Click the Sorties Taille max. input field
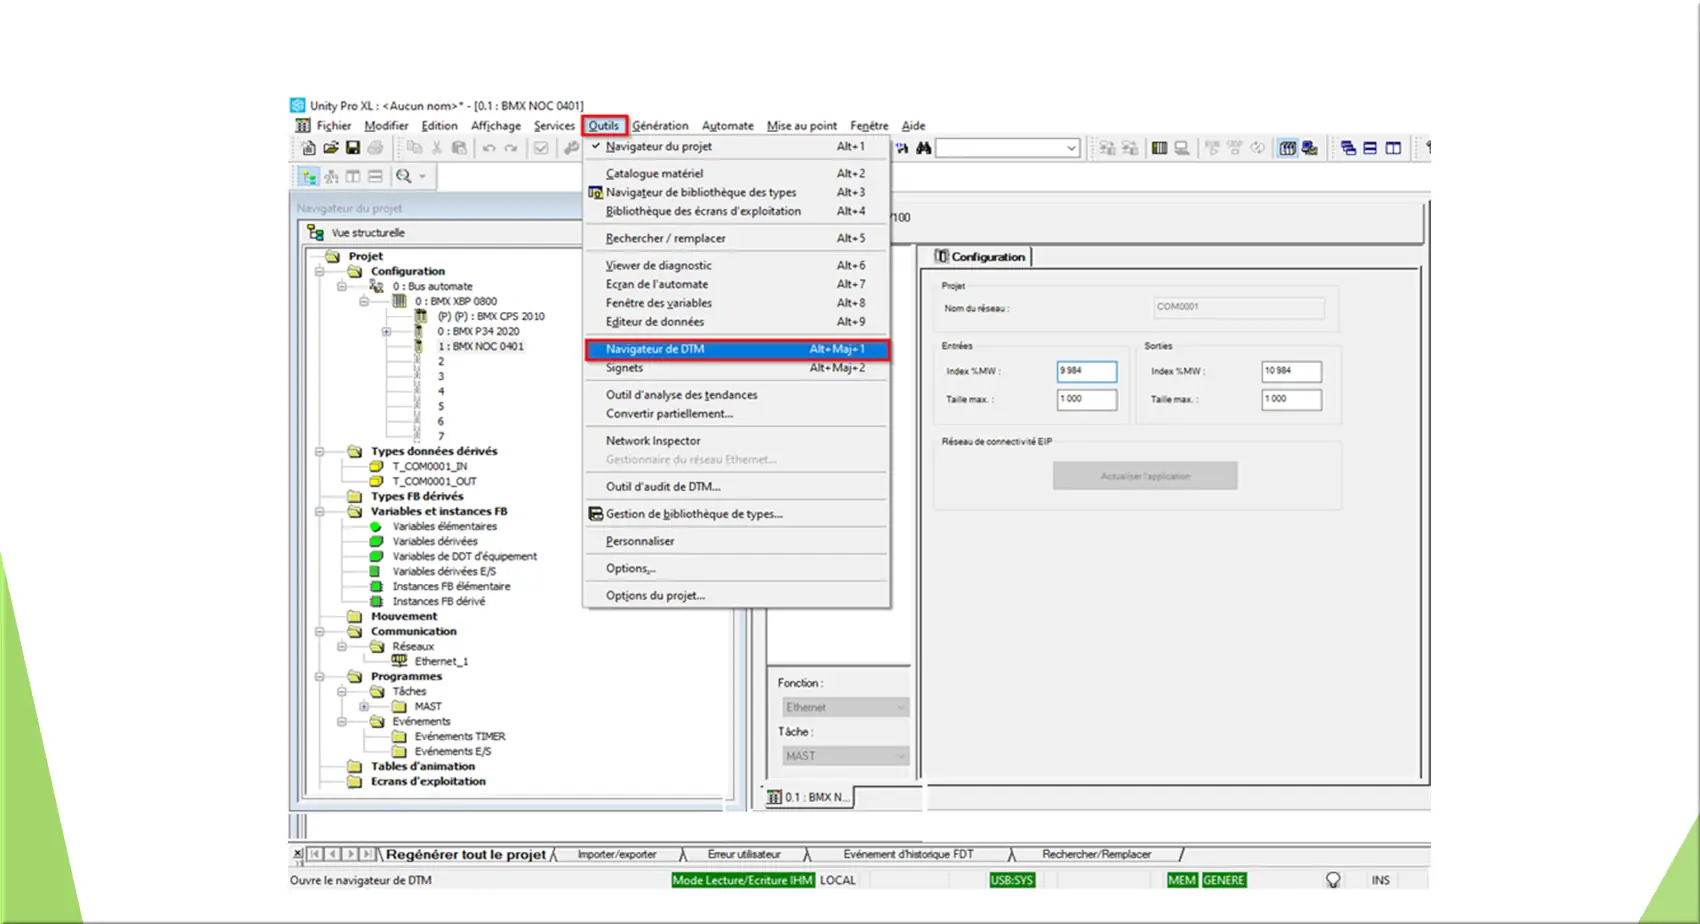1700x924 pixels. click(1292, 399)
